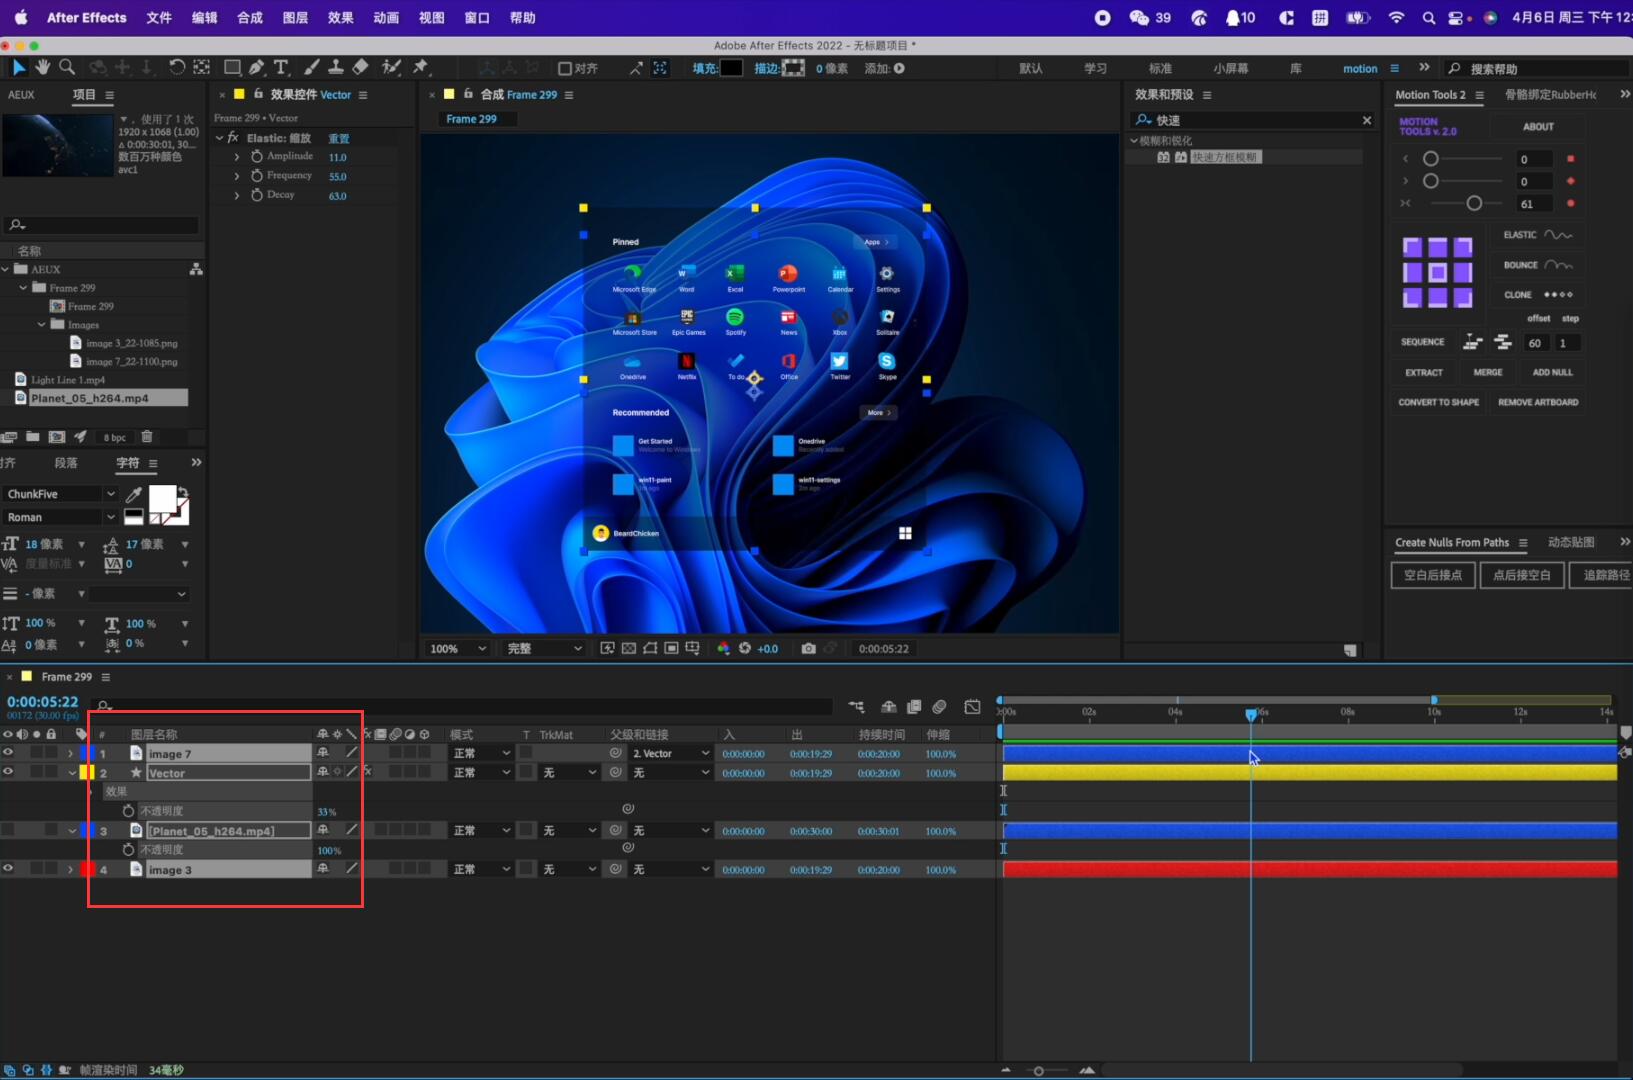This screenshot has width=1633, height=1080.
Task: Select the Hand tool
Action: point(42,67)
